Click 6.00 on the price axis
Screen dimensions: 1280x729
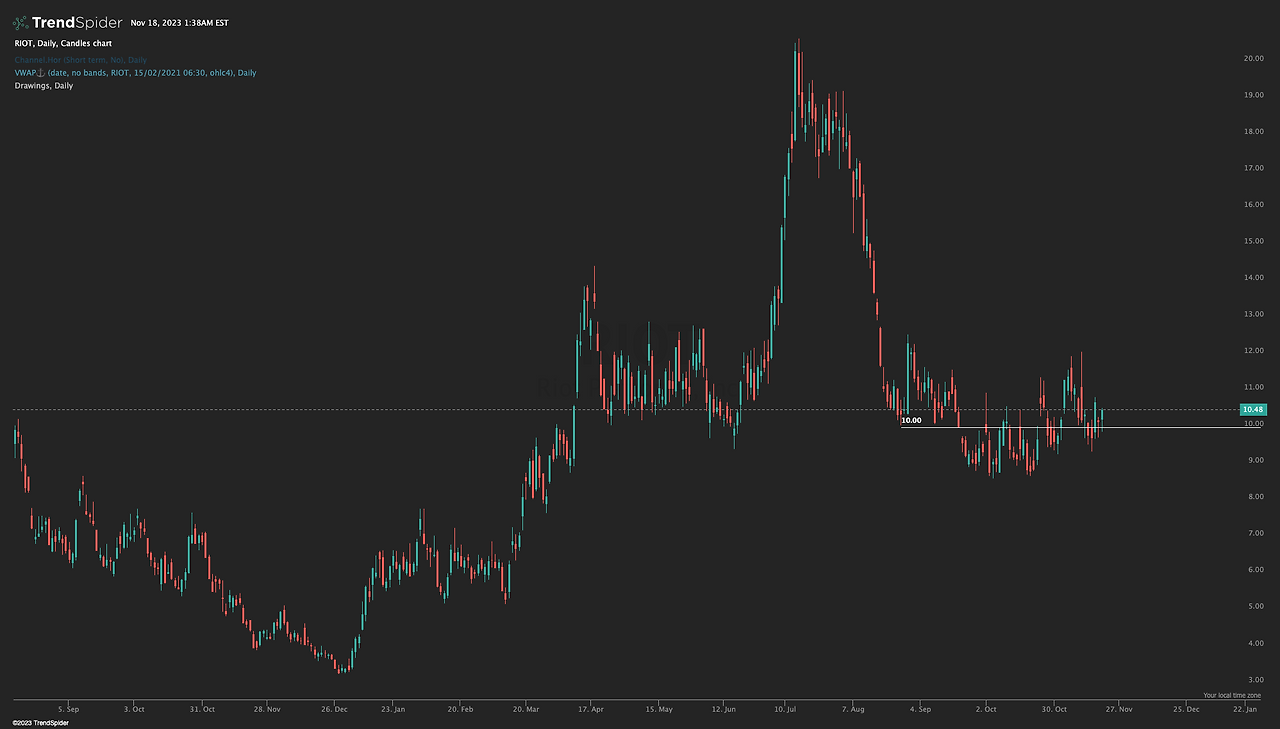point(1254,569)
